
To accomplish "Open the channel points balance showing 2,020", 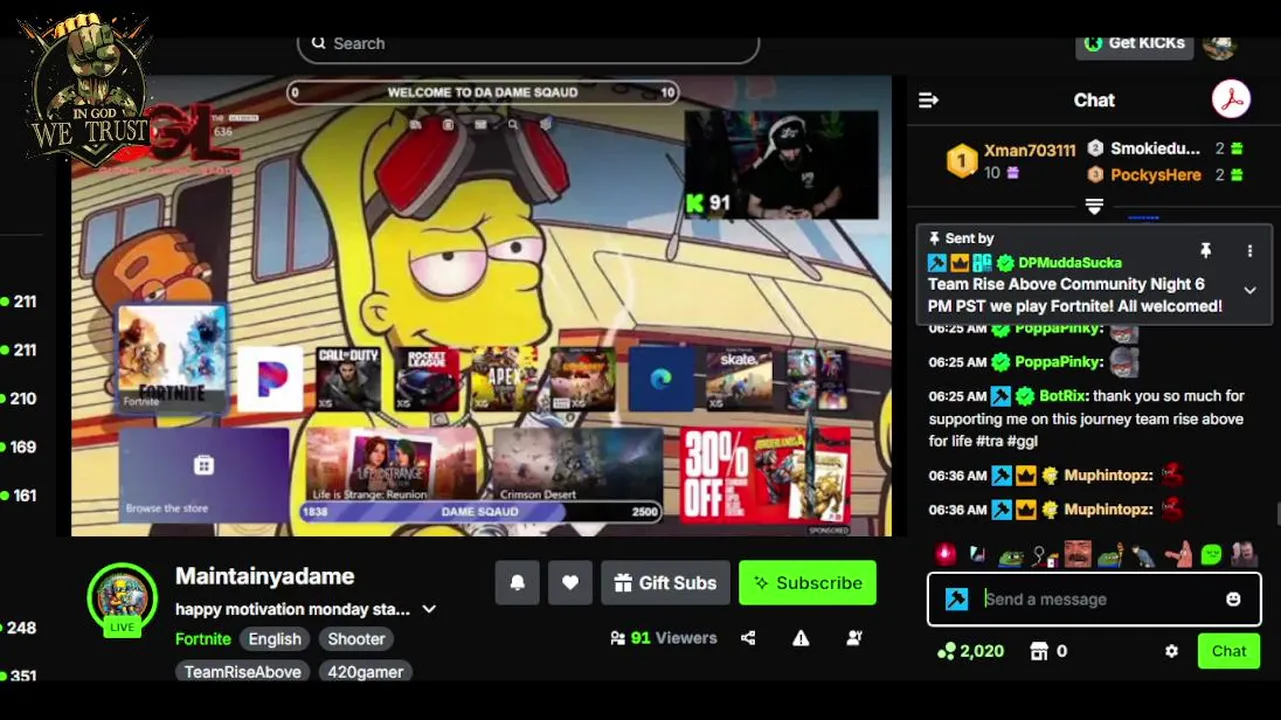I will [x=970, y=651].
